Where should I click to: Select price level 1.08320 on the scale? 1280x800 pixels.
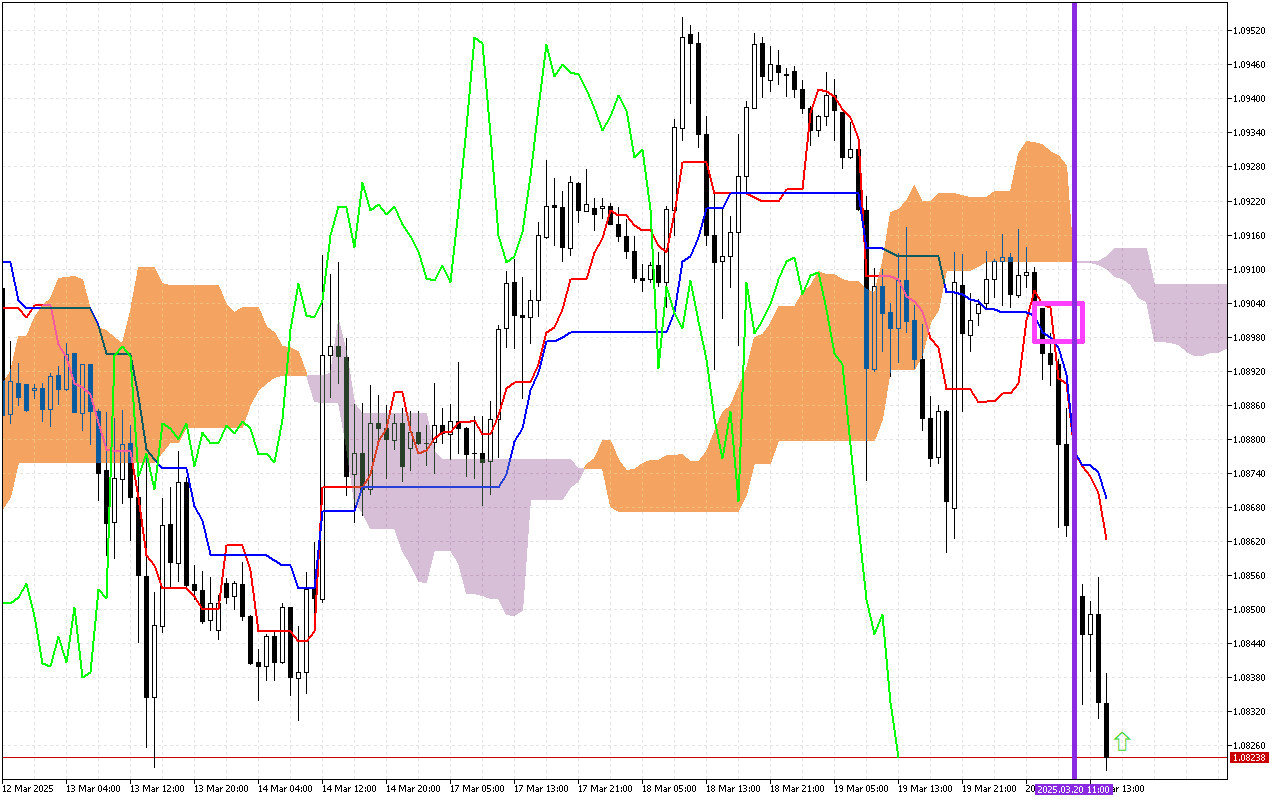(x=1251, y=711)
